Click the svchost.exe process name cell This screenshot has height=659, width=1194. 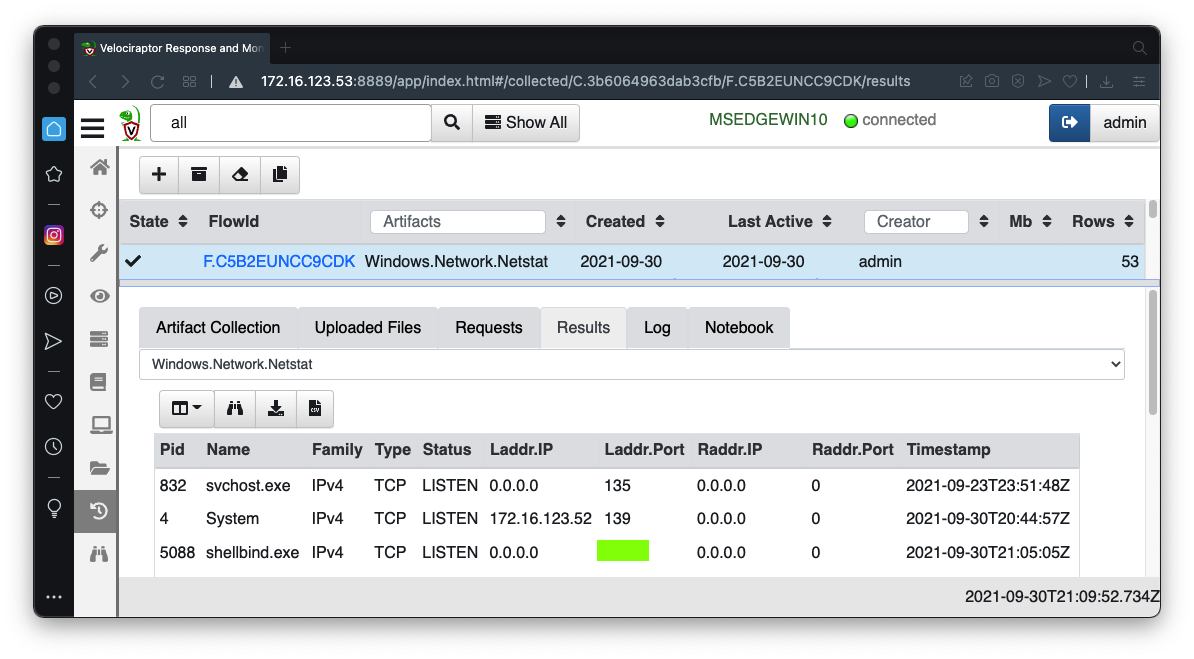point(248,485)
